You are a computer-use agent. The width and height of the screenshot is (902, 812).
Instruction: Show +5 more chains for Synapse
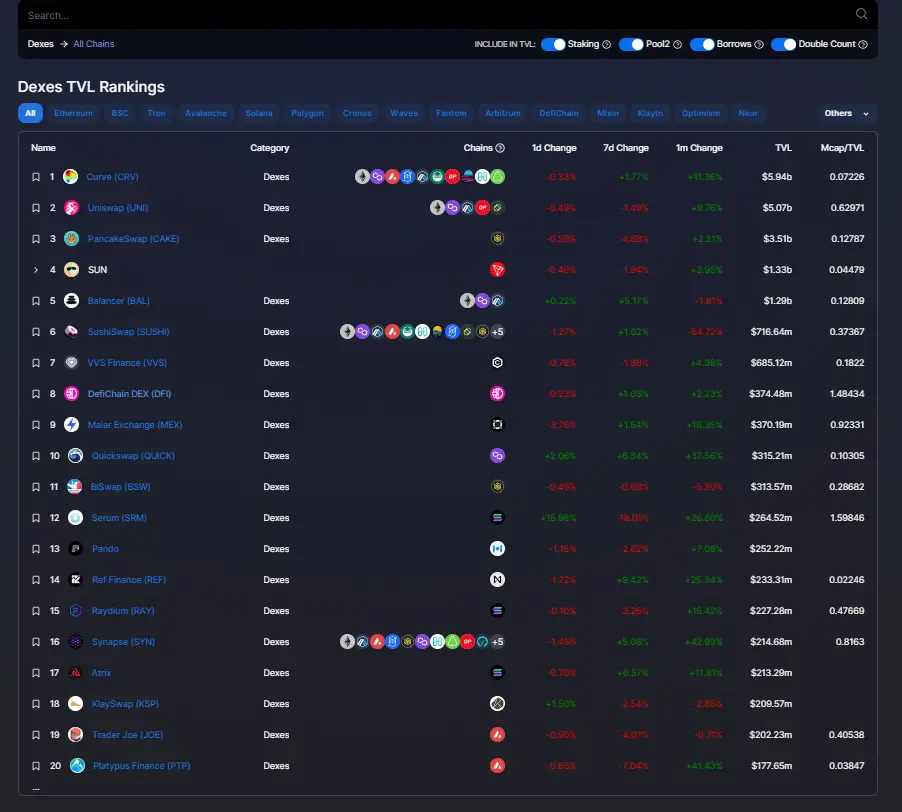tap(498, 642)
